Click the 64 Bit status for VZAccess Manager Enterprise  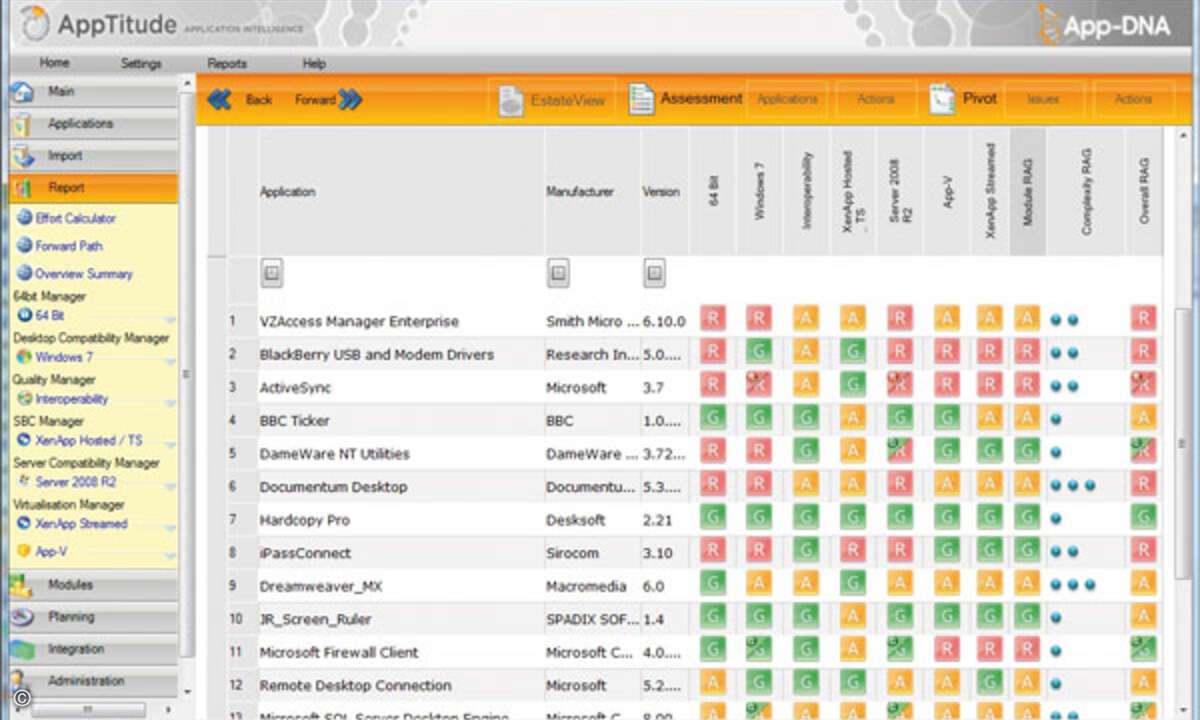click(x=713, y=319)
